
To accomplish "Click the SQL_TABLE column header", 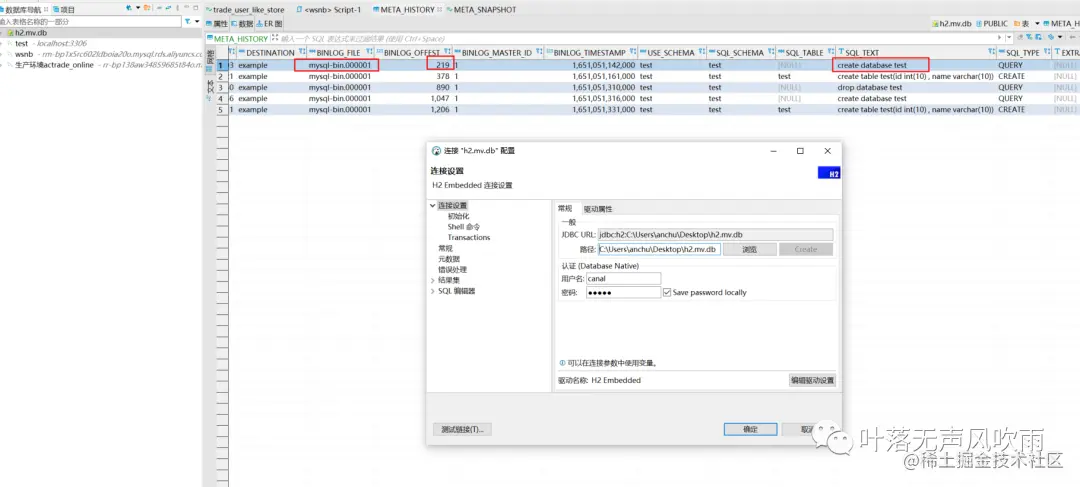I will coord(804,52).
